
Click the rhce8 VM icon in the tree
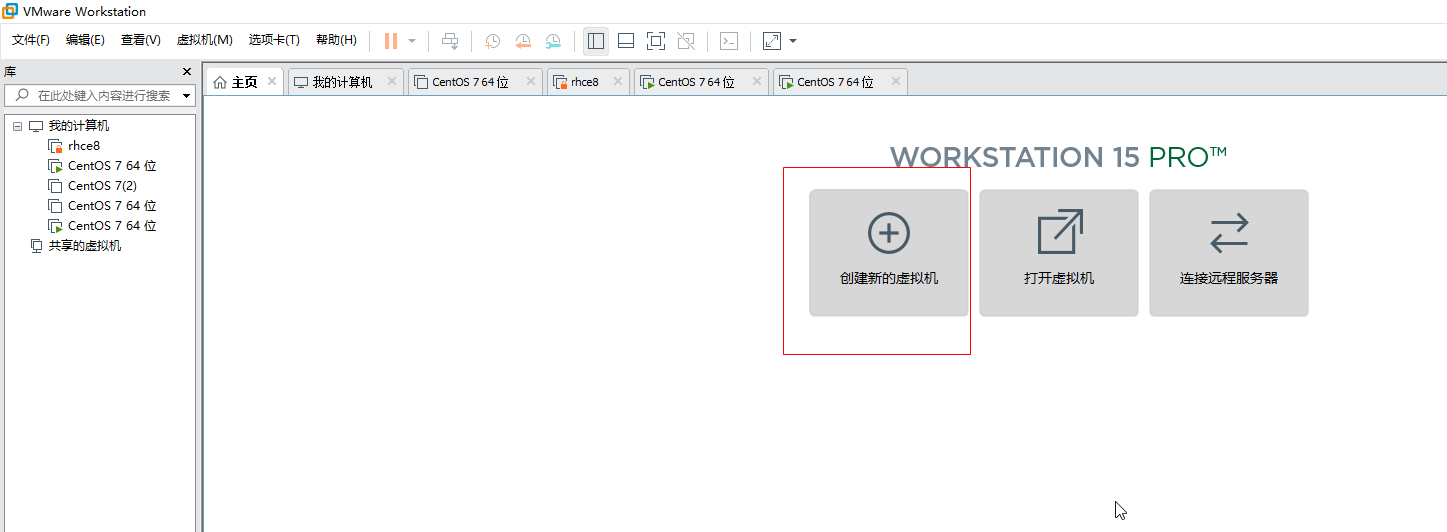[56, 146]
